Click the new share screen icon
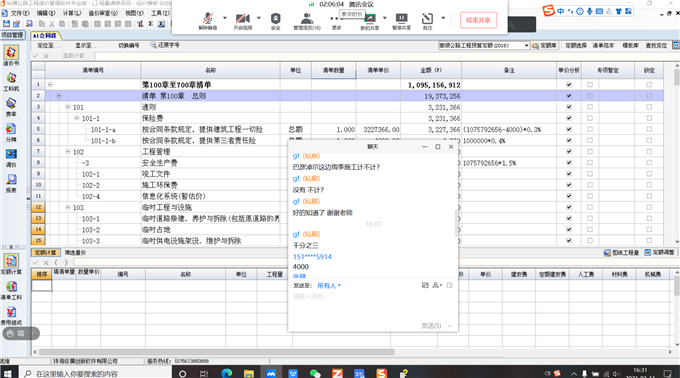Screen dimensions: 680x378 click(x=370, y=19)
